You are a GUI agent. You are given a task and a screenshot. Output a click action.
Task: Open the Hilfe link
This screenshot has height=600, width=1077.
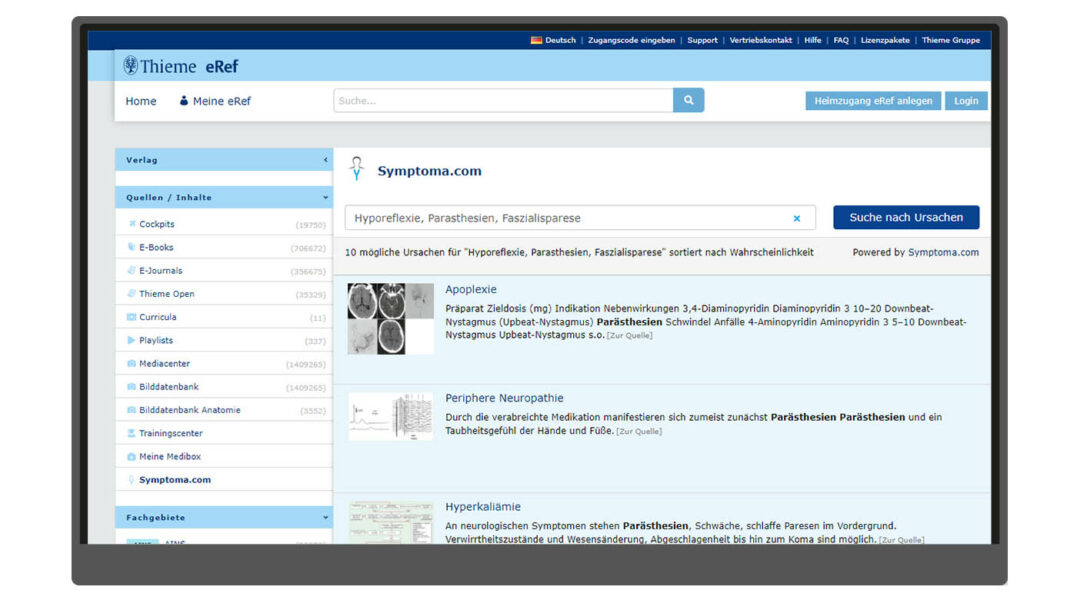click(x=813, y=41)
